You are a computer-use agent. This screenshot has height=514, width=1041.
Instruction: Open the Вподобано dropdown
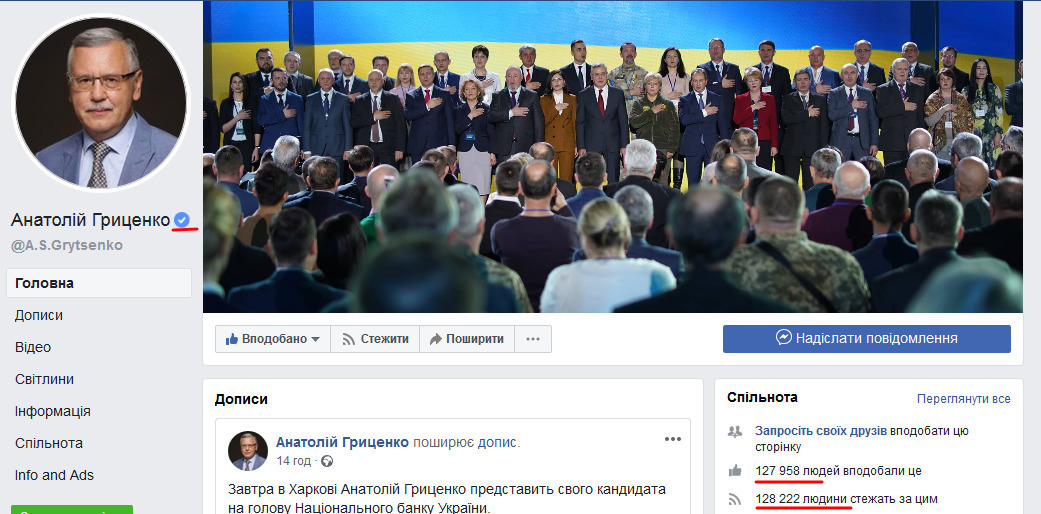(273, 339)
